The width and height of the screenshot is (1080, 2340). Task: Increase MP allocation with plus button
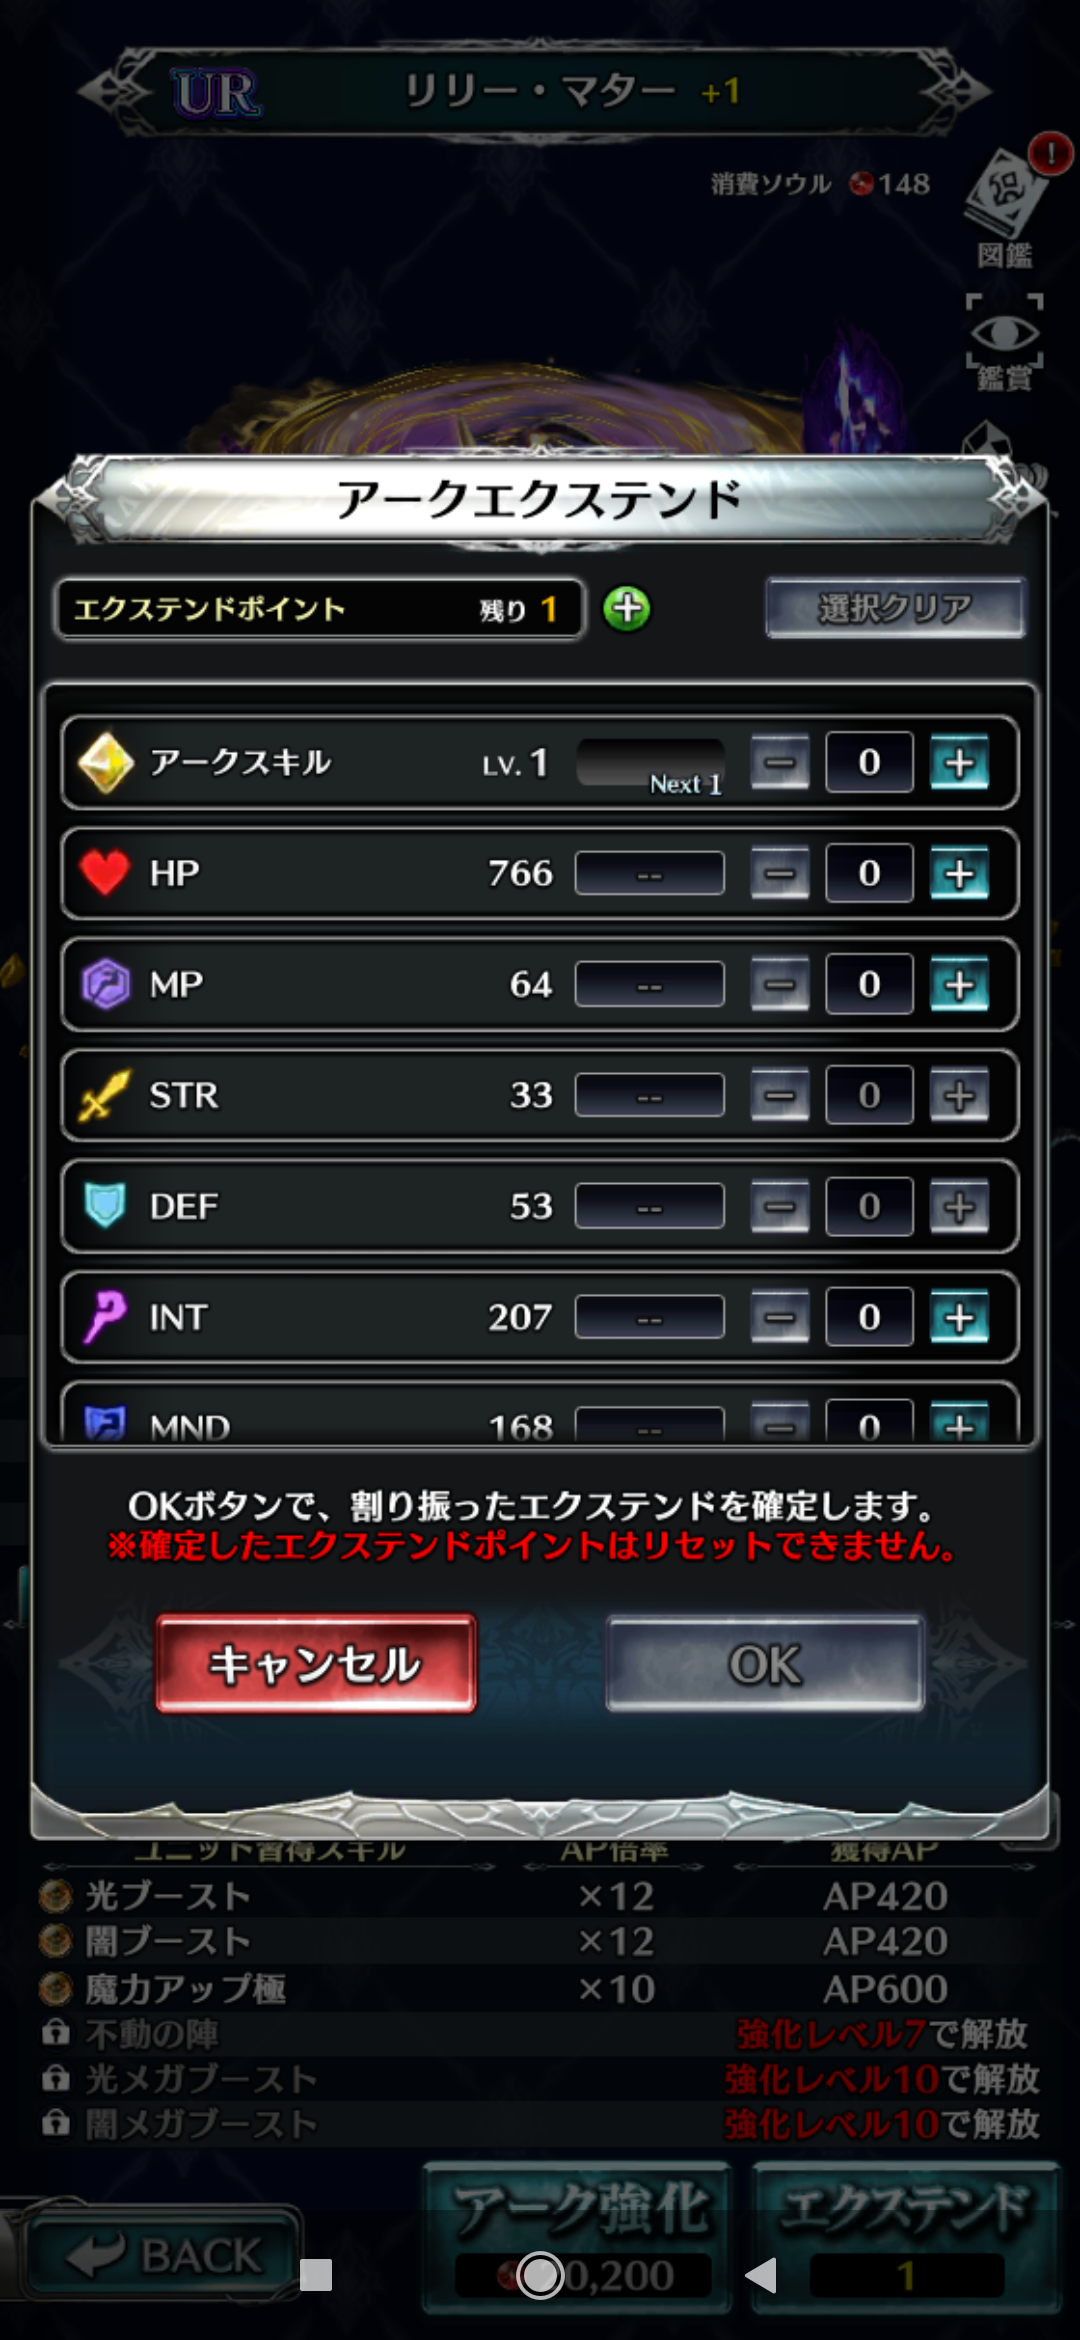coord(959,985)
